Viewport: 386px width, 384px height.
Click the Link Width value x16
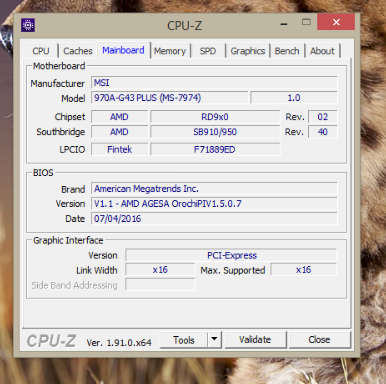click(x=160, y=270)
